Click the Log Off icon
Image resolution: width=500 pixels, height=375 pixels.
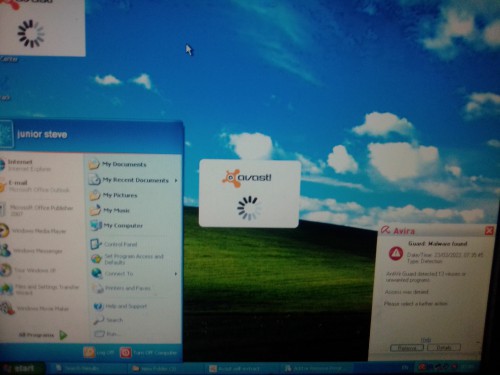pos(89,352)
